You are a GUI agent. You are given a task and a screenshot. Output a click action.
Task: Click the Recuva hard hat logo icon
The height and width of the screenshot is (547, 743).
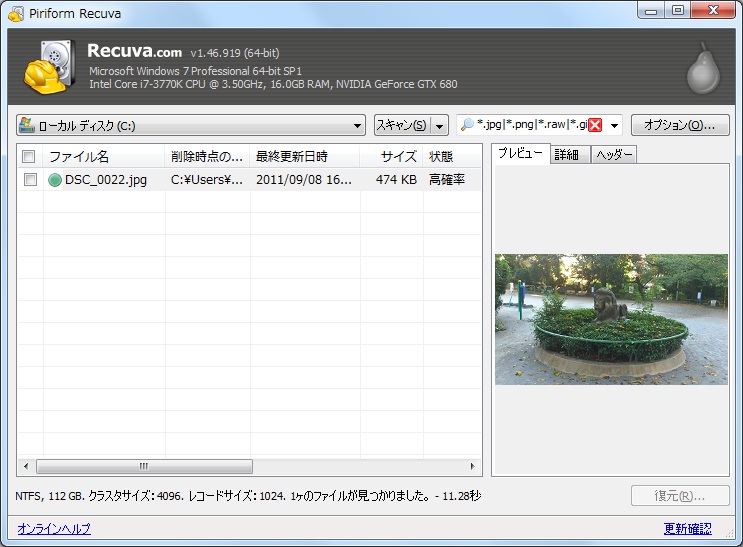(50, 67)
